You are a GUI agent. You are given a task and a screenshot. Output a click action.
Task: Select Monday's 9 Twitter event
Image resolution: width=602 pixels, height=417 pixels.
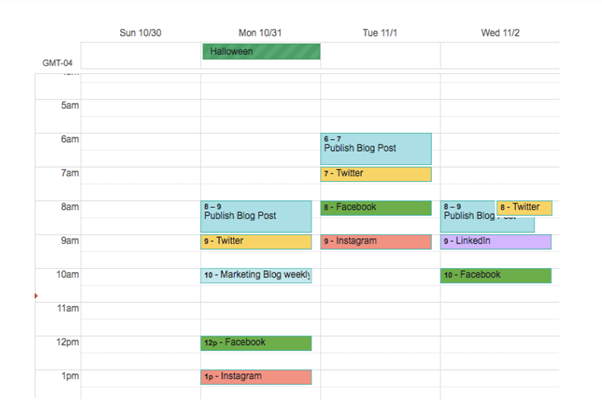coord(256,242)
